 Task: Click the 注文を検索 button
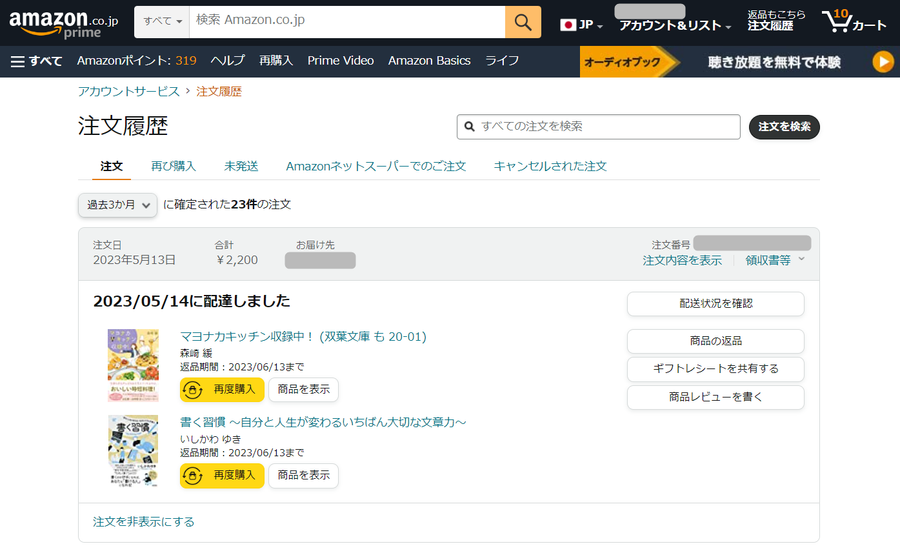pyautogui.click(x=784, y=127)
